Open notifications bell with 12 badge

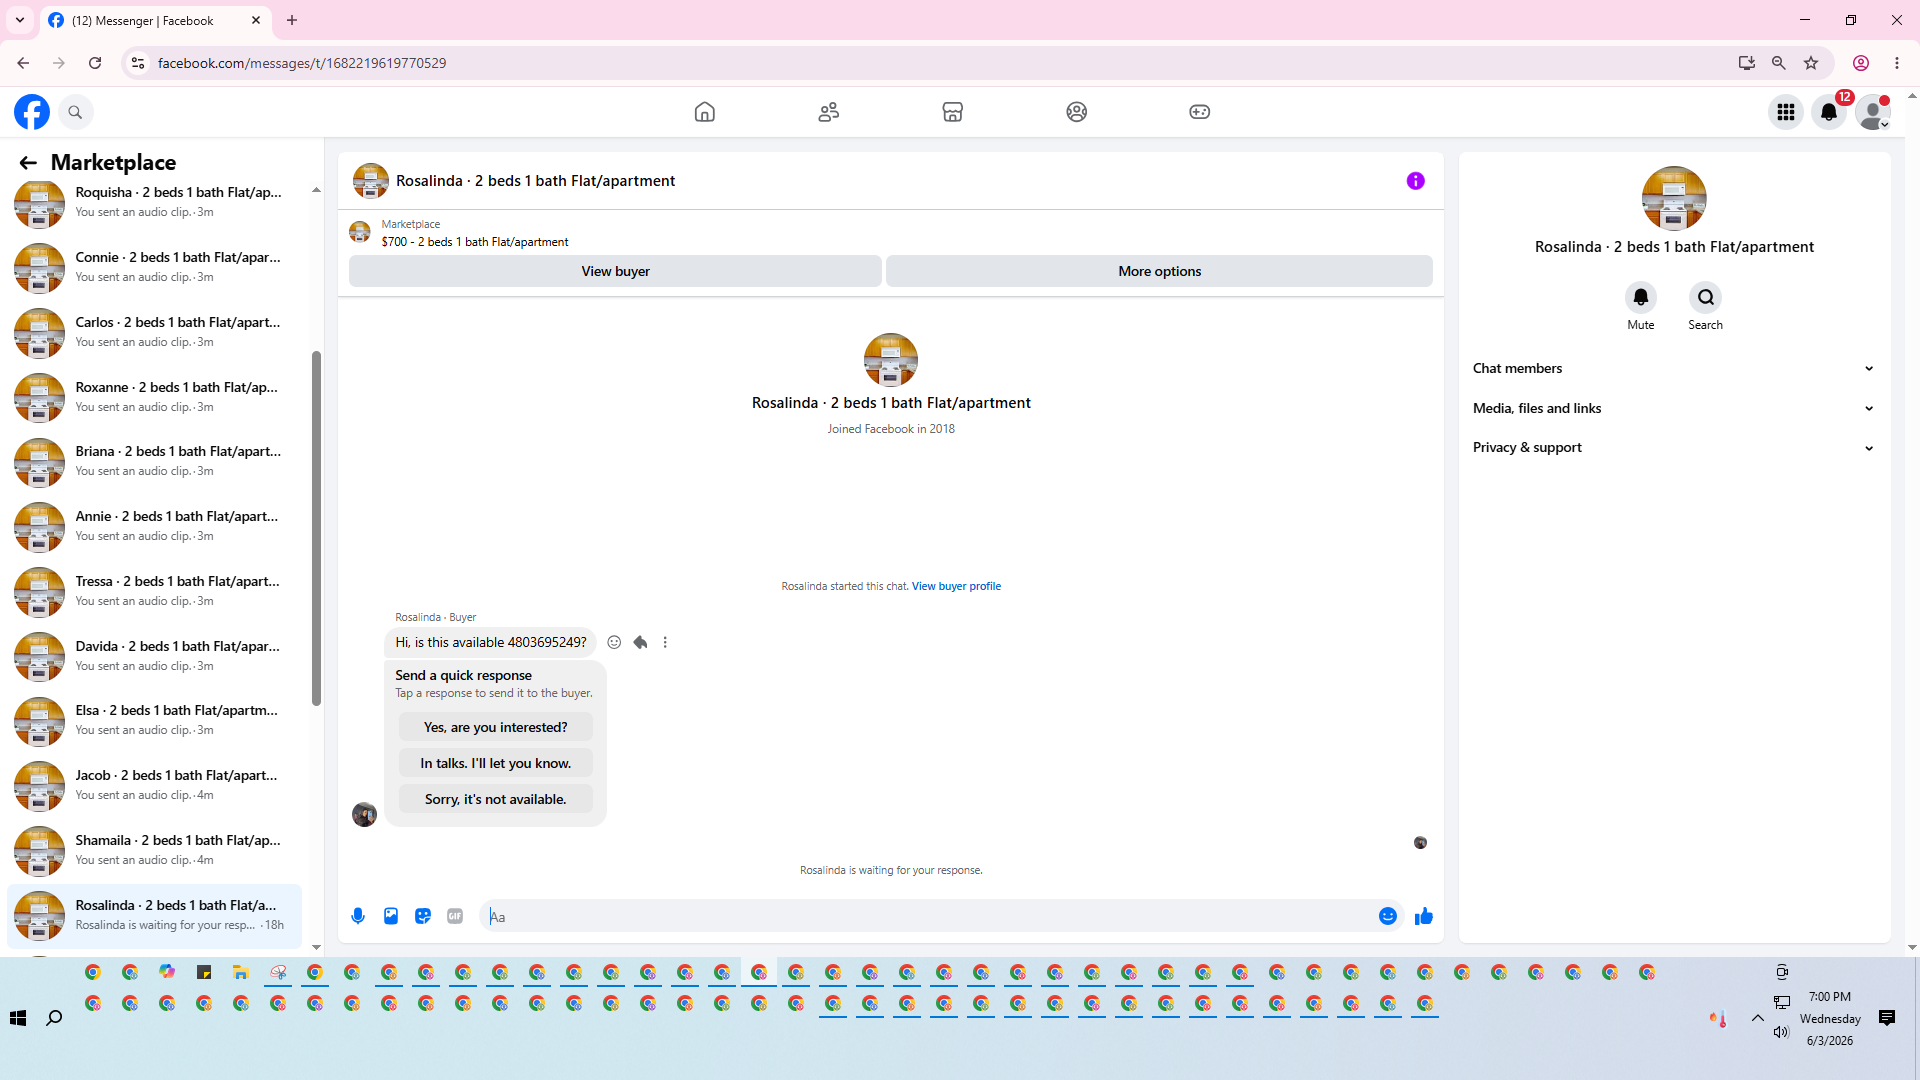(x=1830, y=112)
